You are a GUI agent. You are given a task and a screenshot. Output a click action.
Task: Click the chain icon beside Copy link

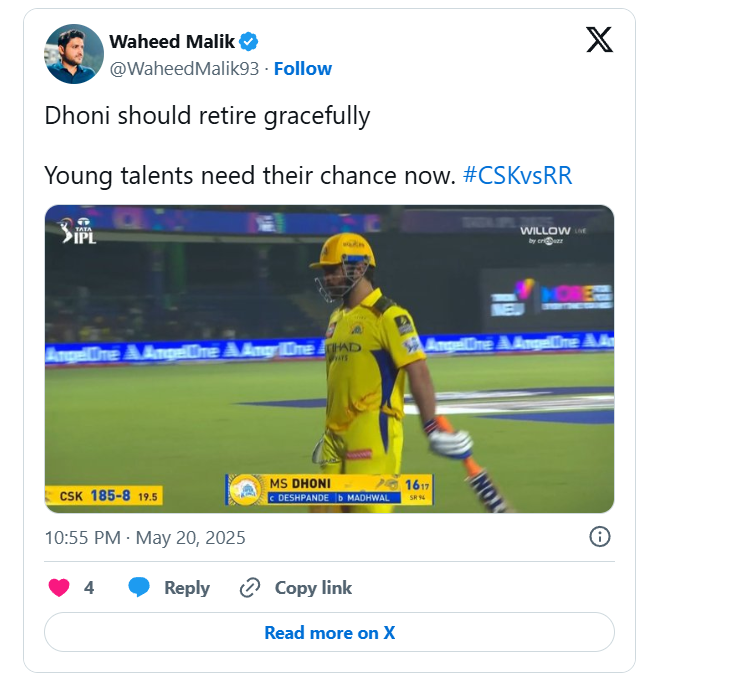click(250, 588)
